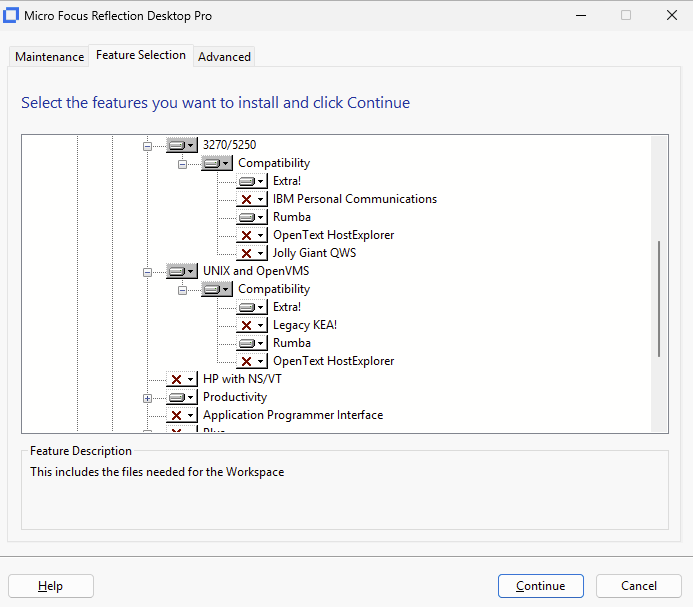The width and height of the screenshot is (693, 607).
Task: Collapse the 3270/5250 tree node
Action: 148,146
